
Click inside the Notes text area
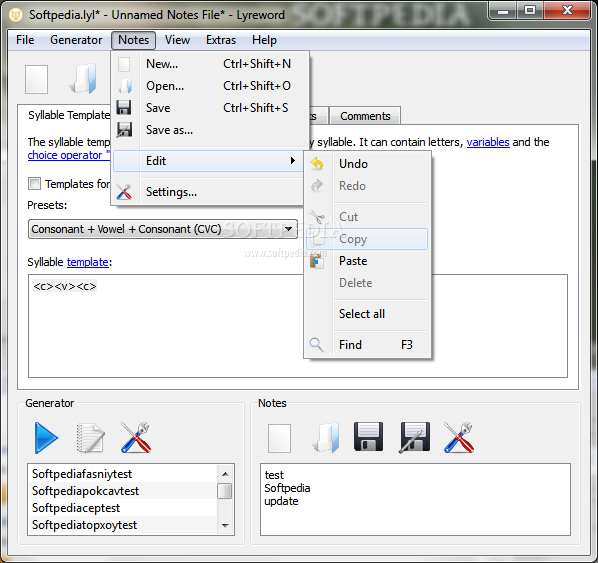[415, 499]
